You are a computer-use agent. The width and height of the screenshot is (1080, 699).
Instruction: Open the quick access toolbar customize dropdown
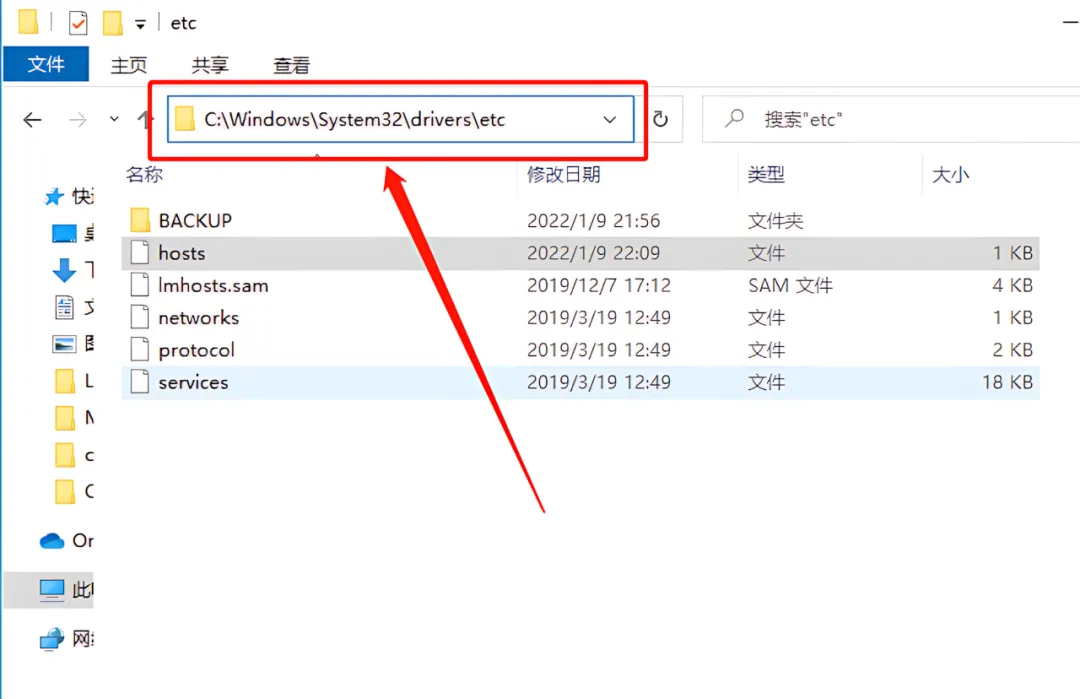tap(140, 25)
